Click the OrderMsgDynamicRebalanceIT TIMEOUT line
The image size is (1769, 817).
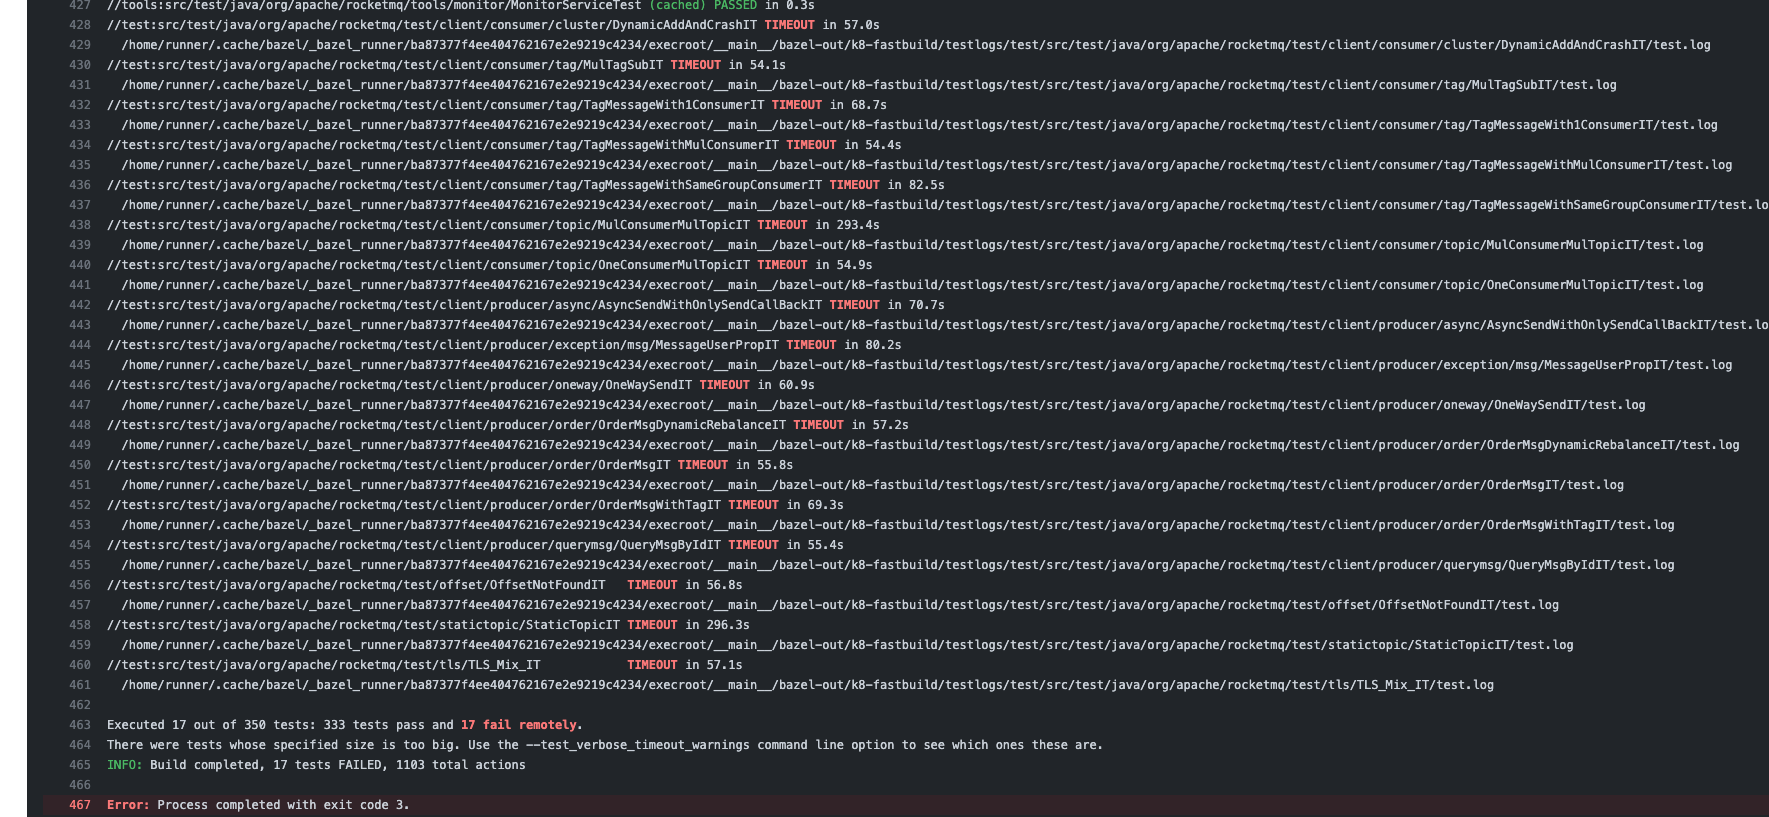508,425
